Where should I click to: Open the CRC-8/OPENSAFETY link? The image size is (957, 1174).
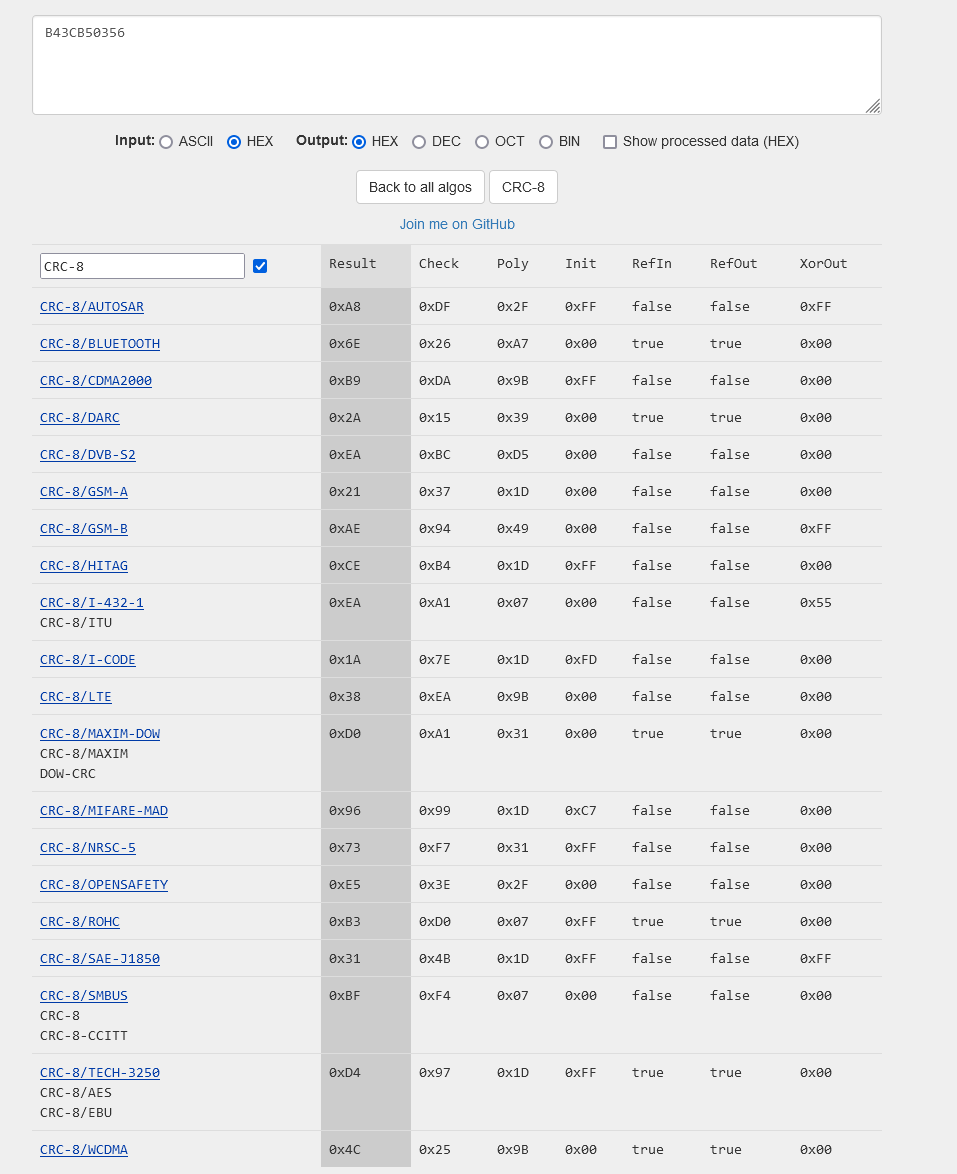(103, 885)
